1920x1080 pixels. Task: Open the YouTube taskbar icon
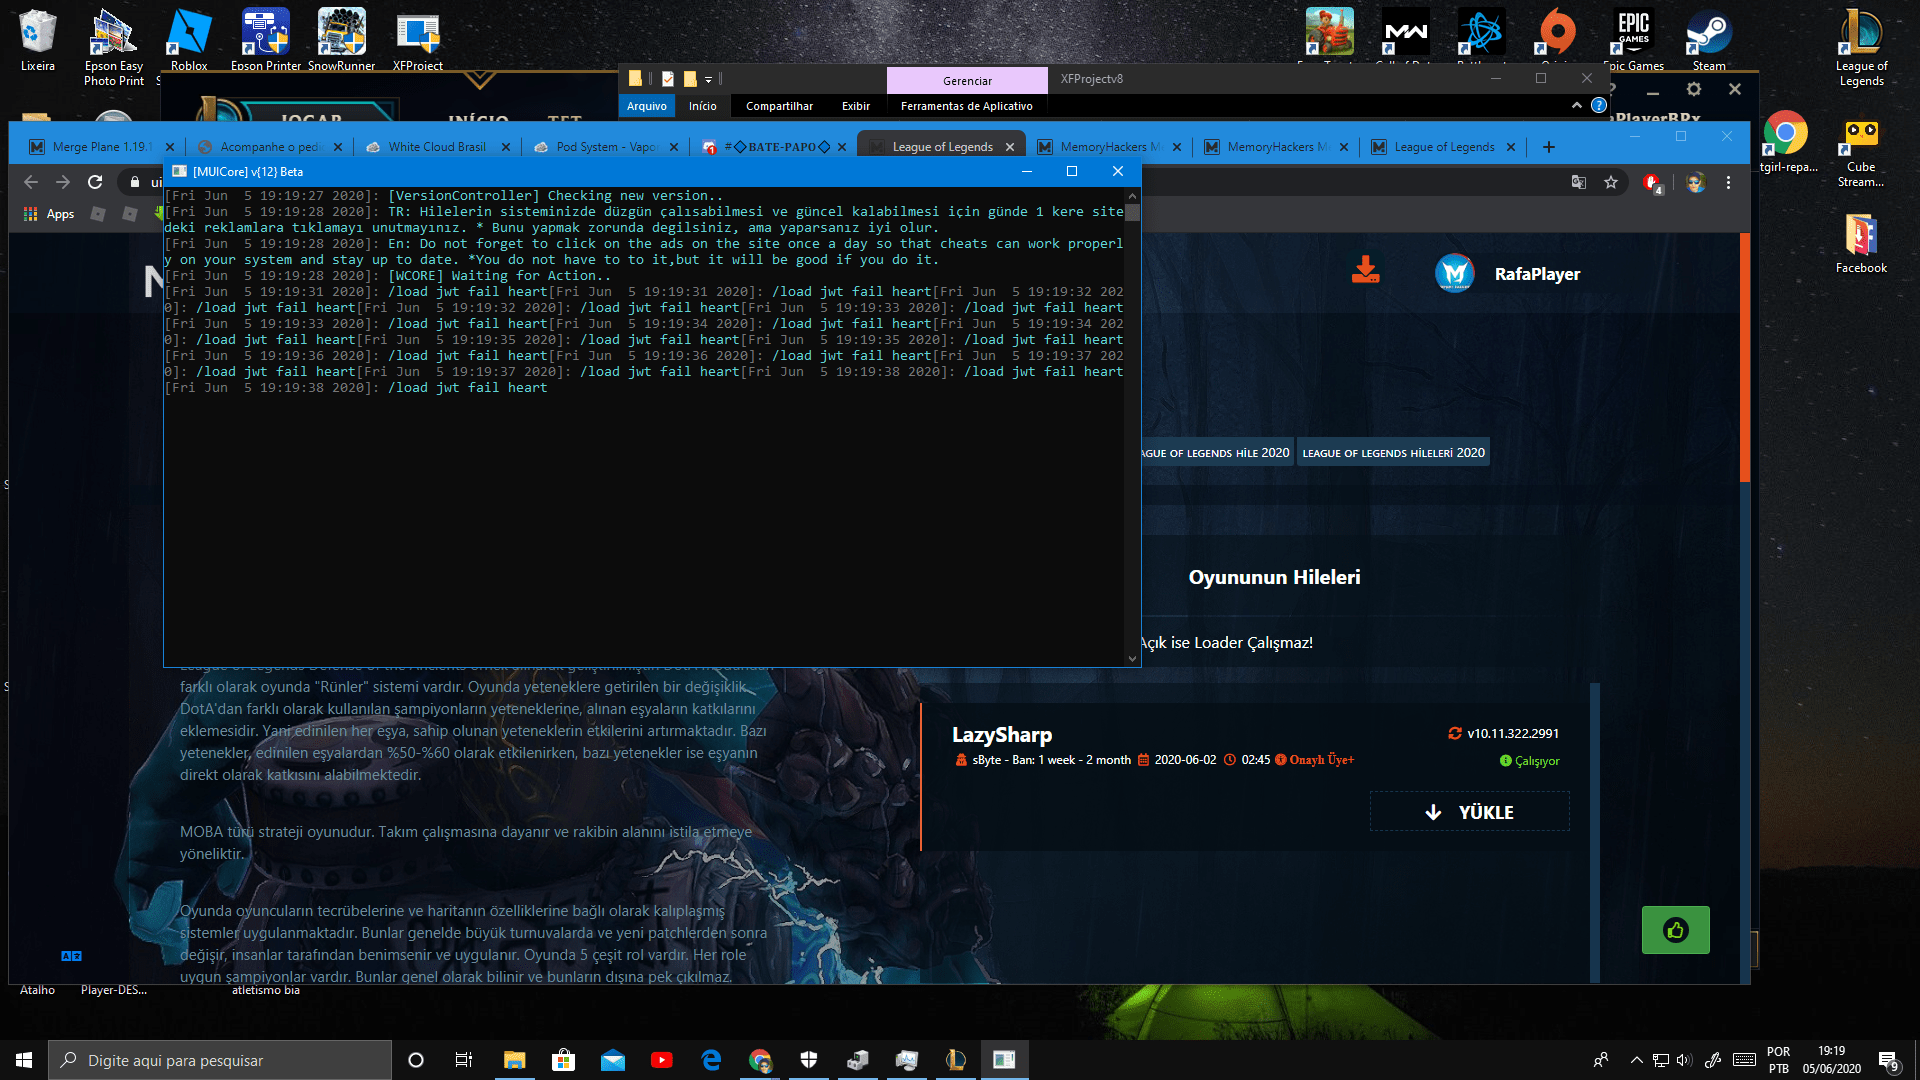[661, 1060]
